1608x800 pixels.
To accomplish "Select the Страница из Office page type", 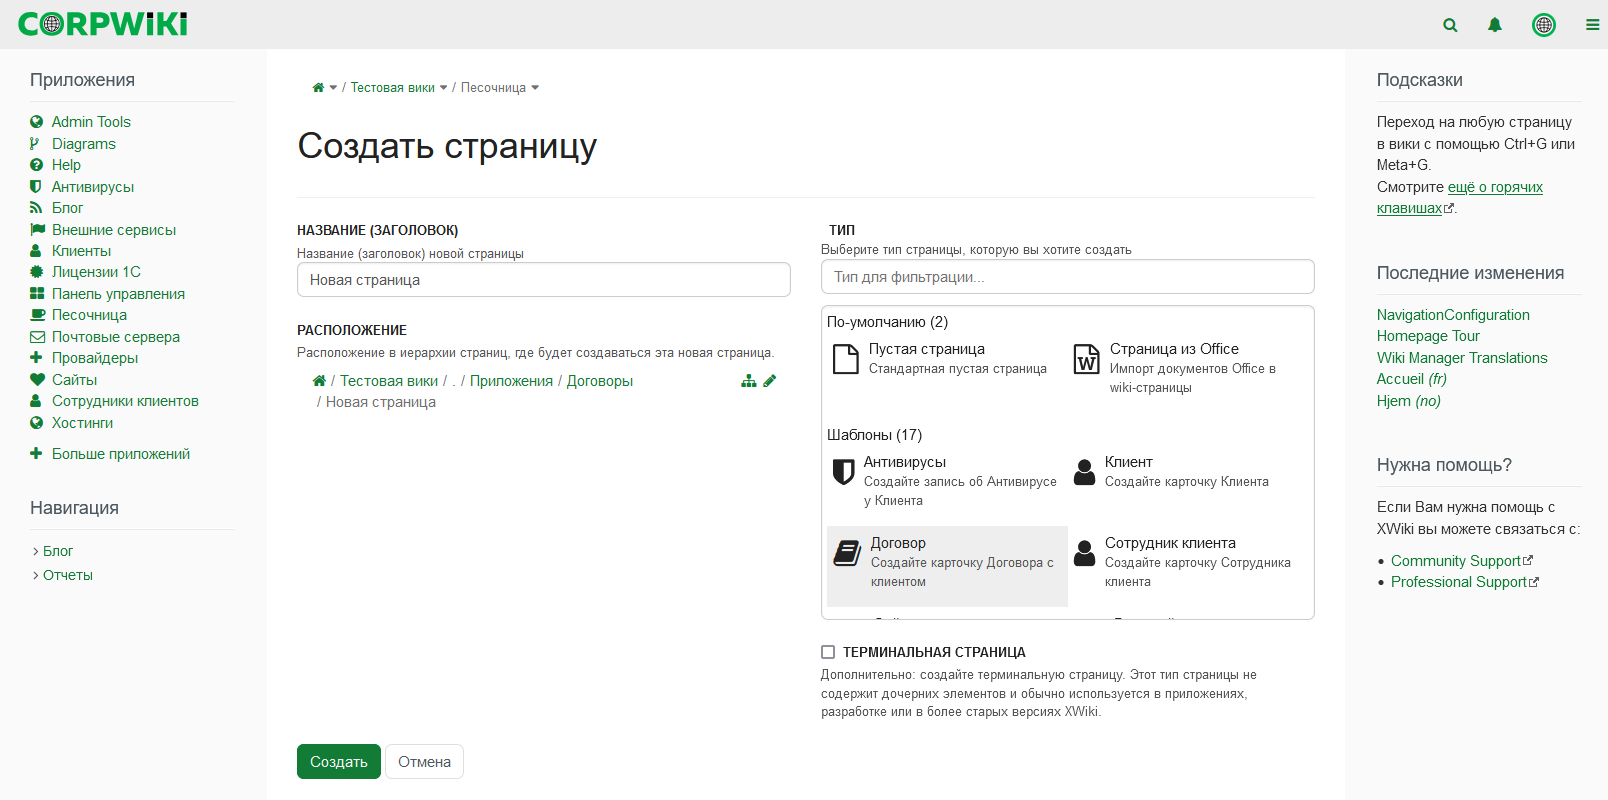I will [1188, 367].
